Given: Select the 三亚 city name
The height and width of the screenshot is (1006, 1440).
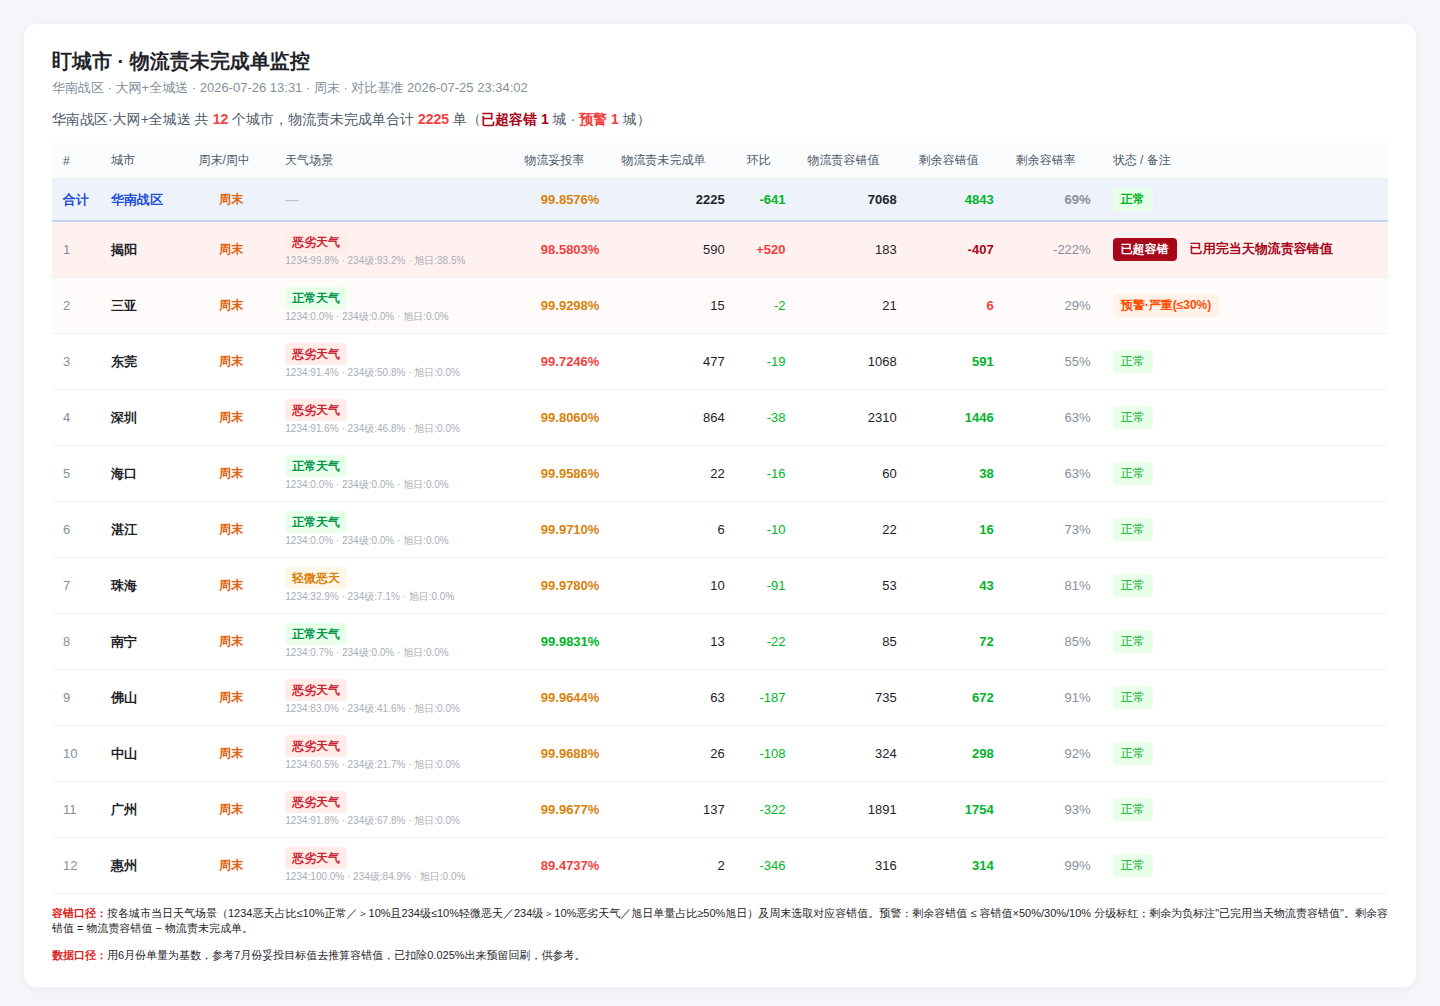Looking at the screenshot, I should (x=124, y=306).
